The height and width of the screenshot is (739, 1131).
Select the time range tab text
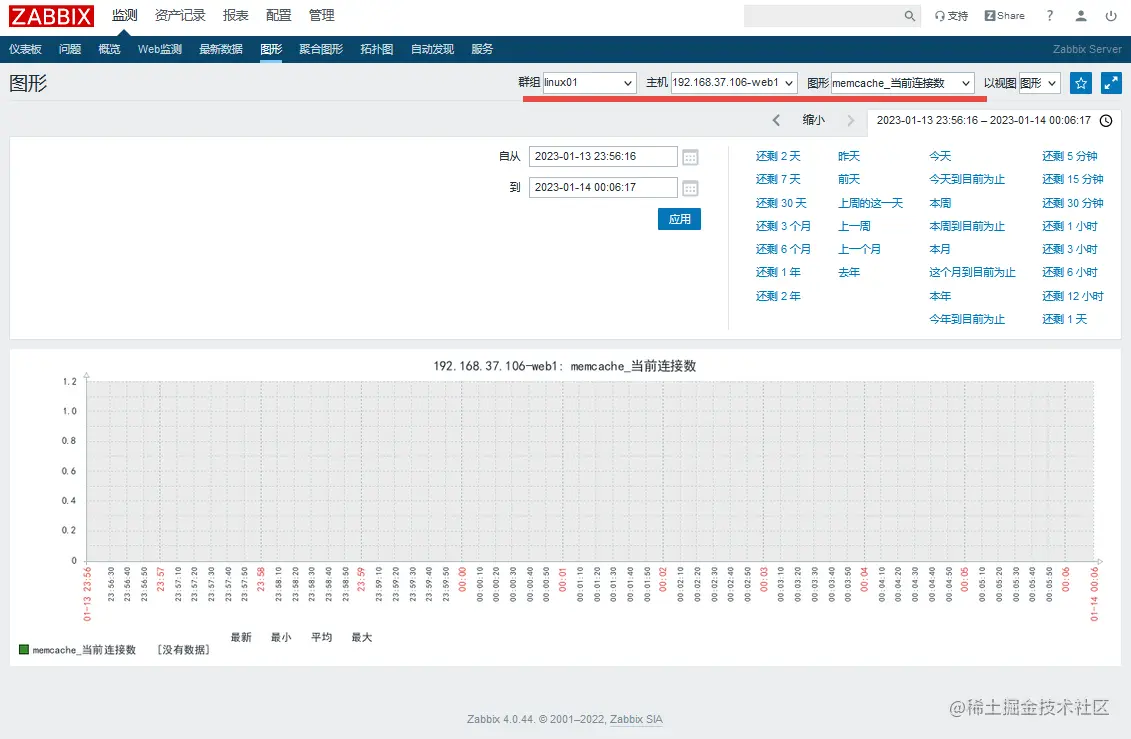[984, 120]
